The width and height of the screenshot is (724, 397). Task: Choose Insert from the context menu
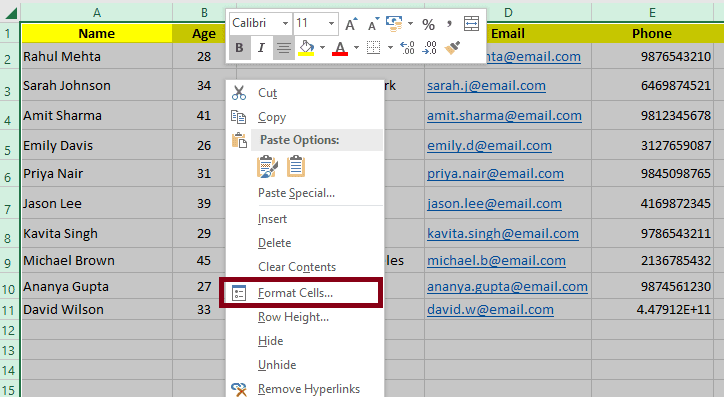(x=305, y=219)
